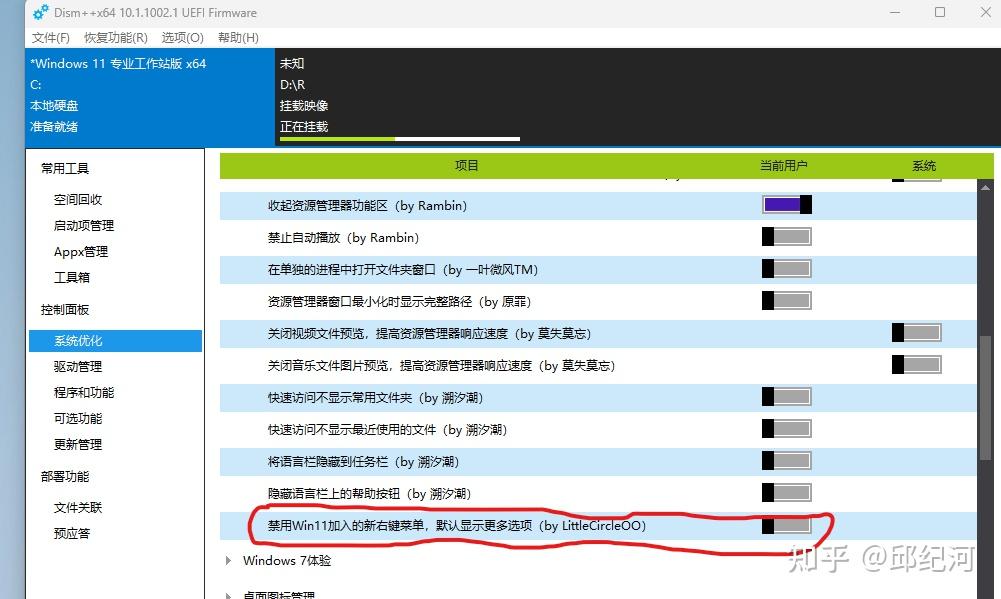Open the 帮助(H) menu
The image size is (1001, 599).
click(237, 37)
